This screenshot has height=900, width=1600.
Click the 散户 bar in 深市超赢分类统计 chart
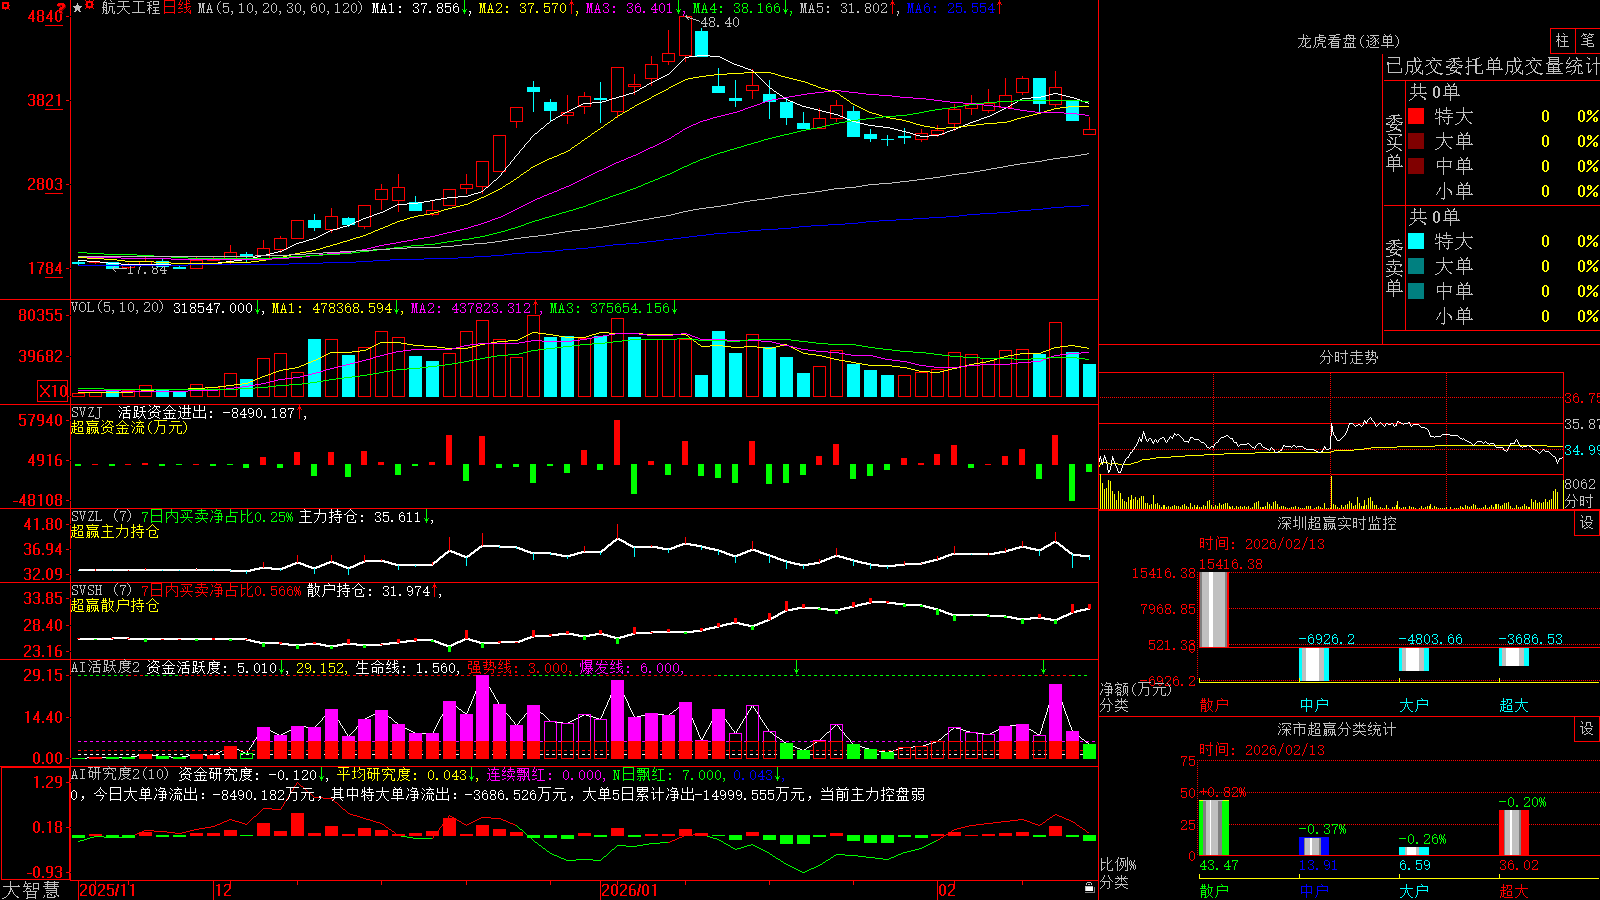coord(1214,828)
